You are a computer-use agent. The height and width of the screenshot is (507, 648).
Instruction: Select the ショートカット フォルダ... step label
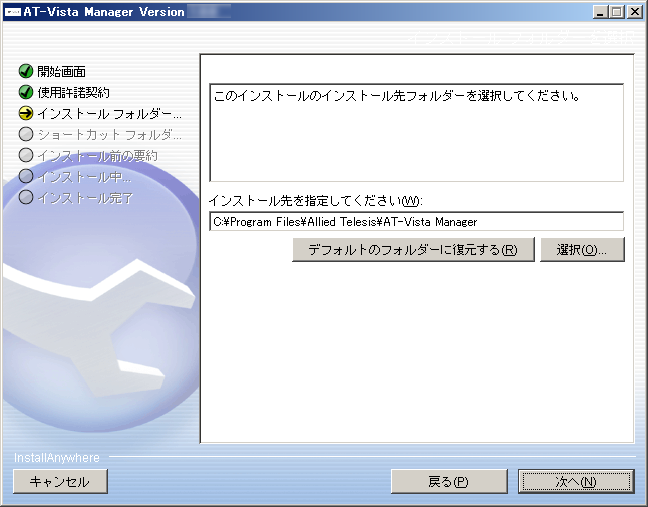tap(110, 135)
